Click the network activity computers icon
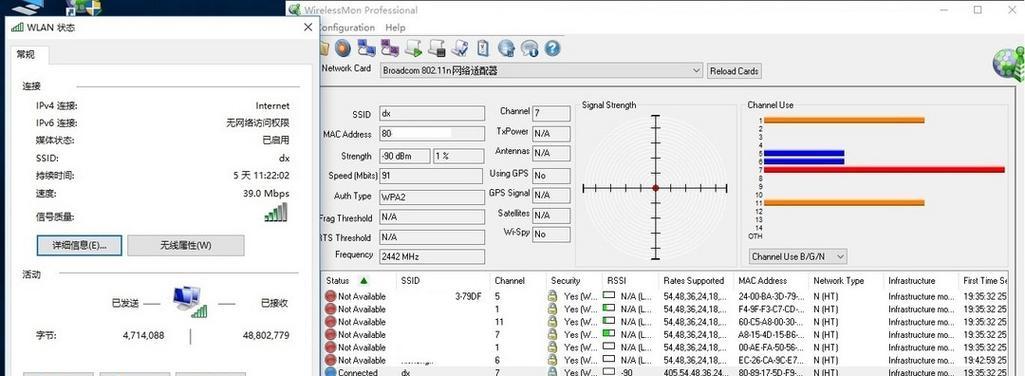This screenshot has width=1025, height=376. coord(190,302)
